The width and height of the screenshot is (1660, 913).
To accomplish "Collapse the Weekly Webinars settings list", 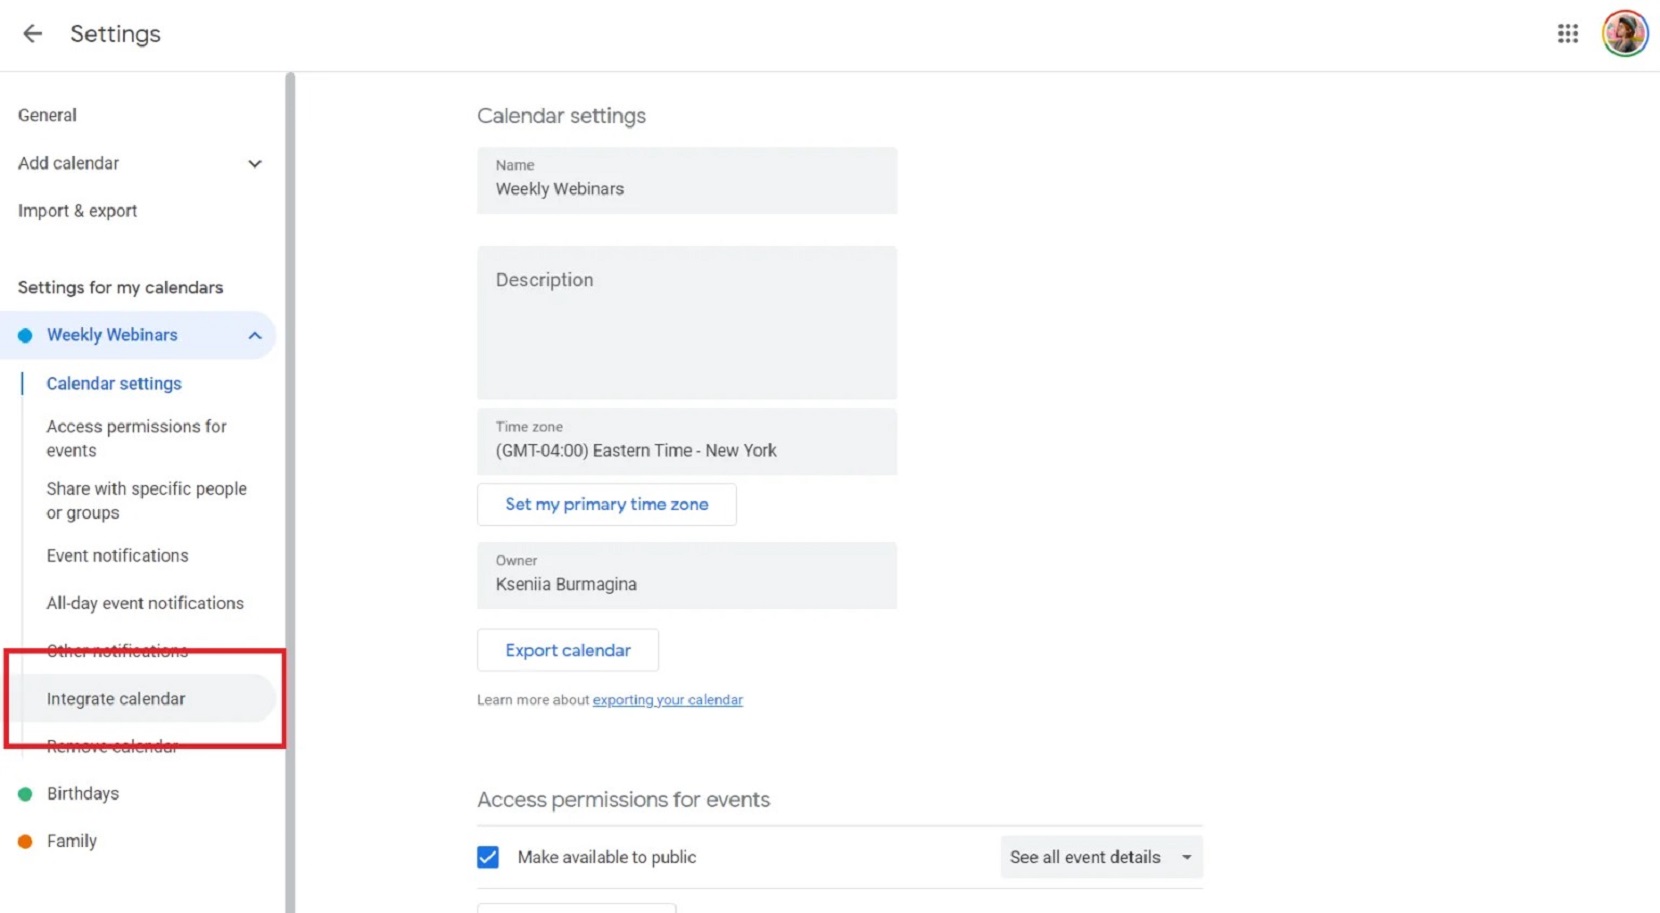I will click(x=255, y=335).
